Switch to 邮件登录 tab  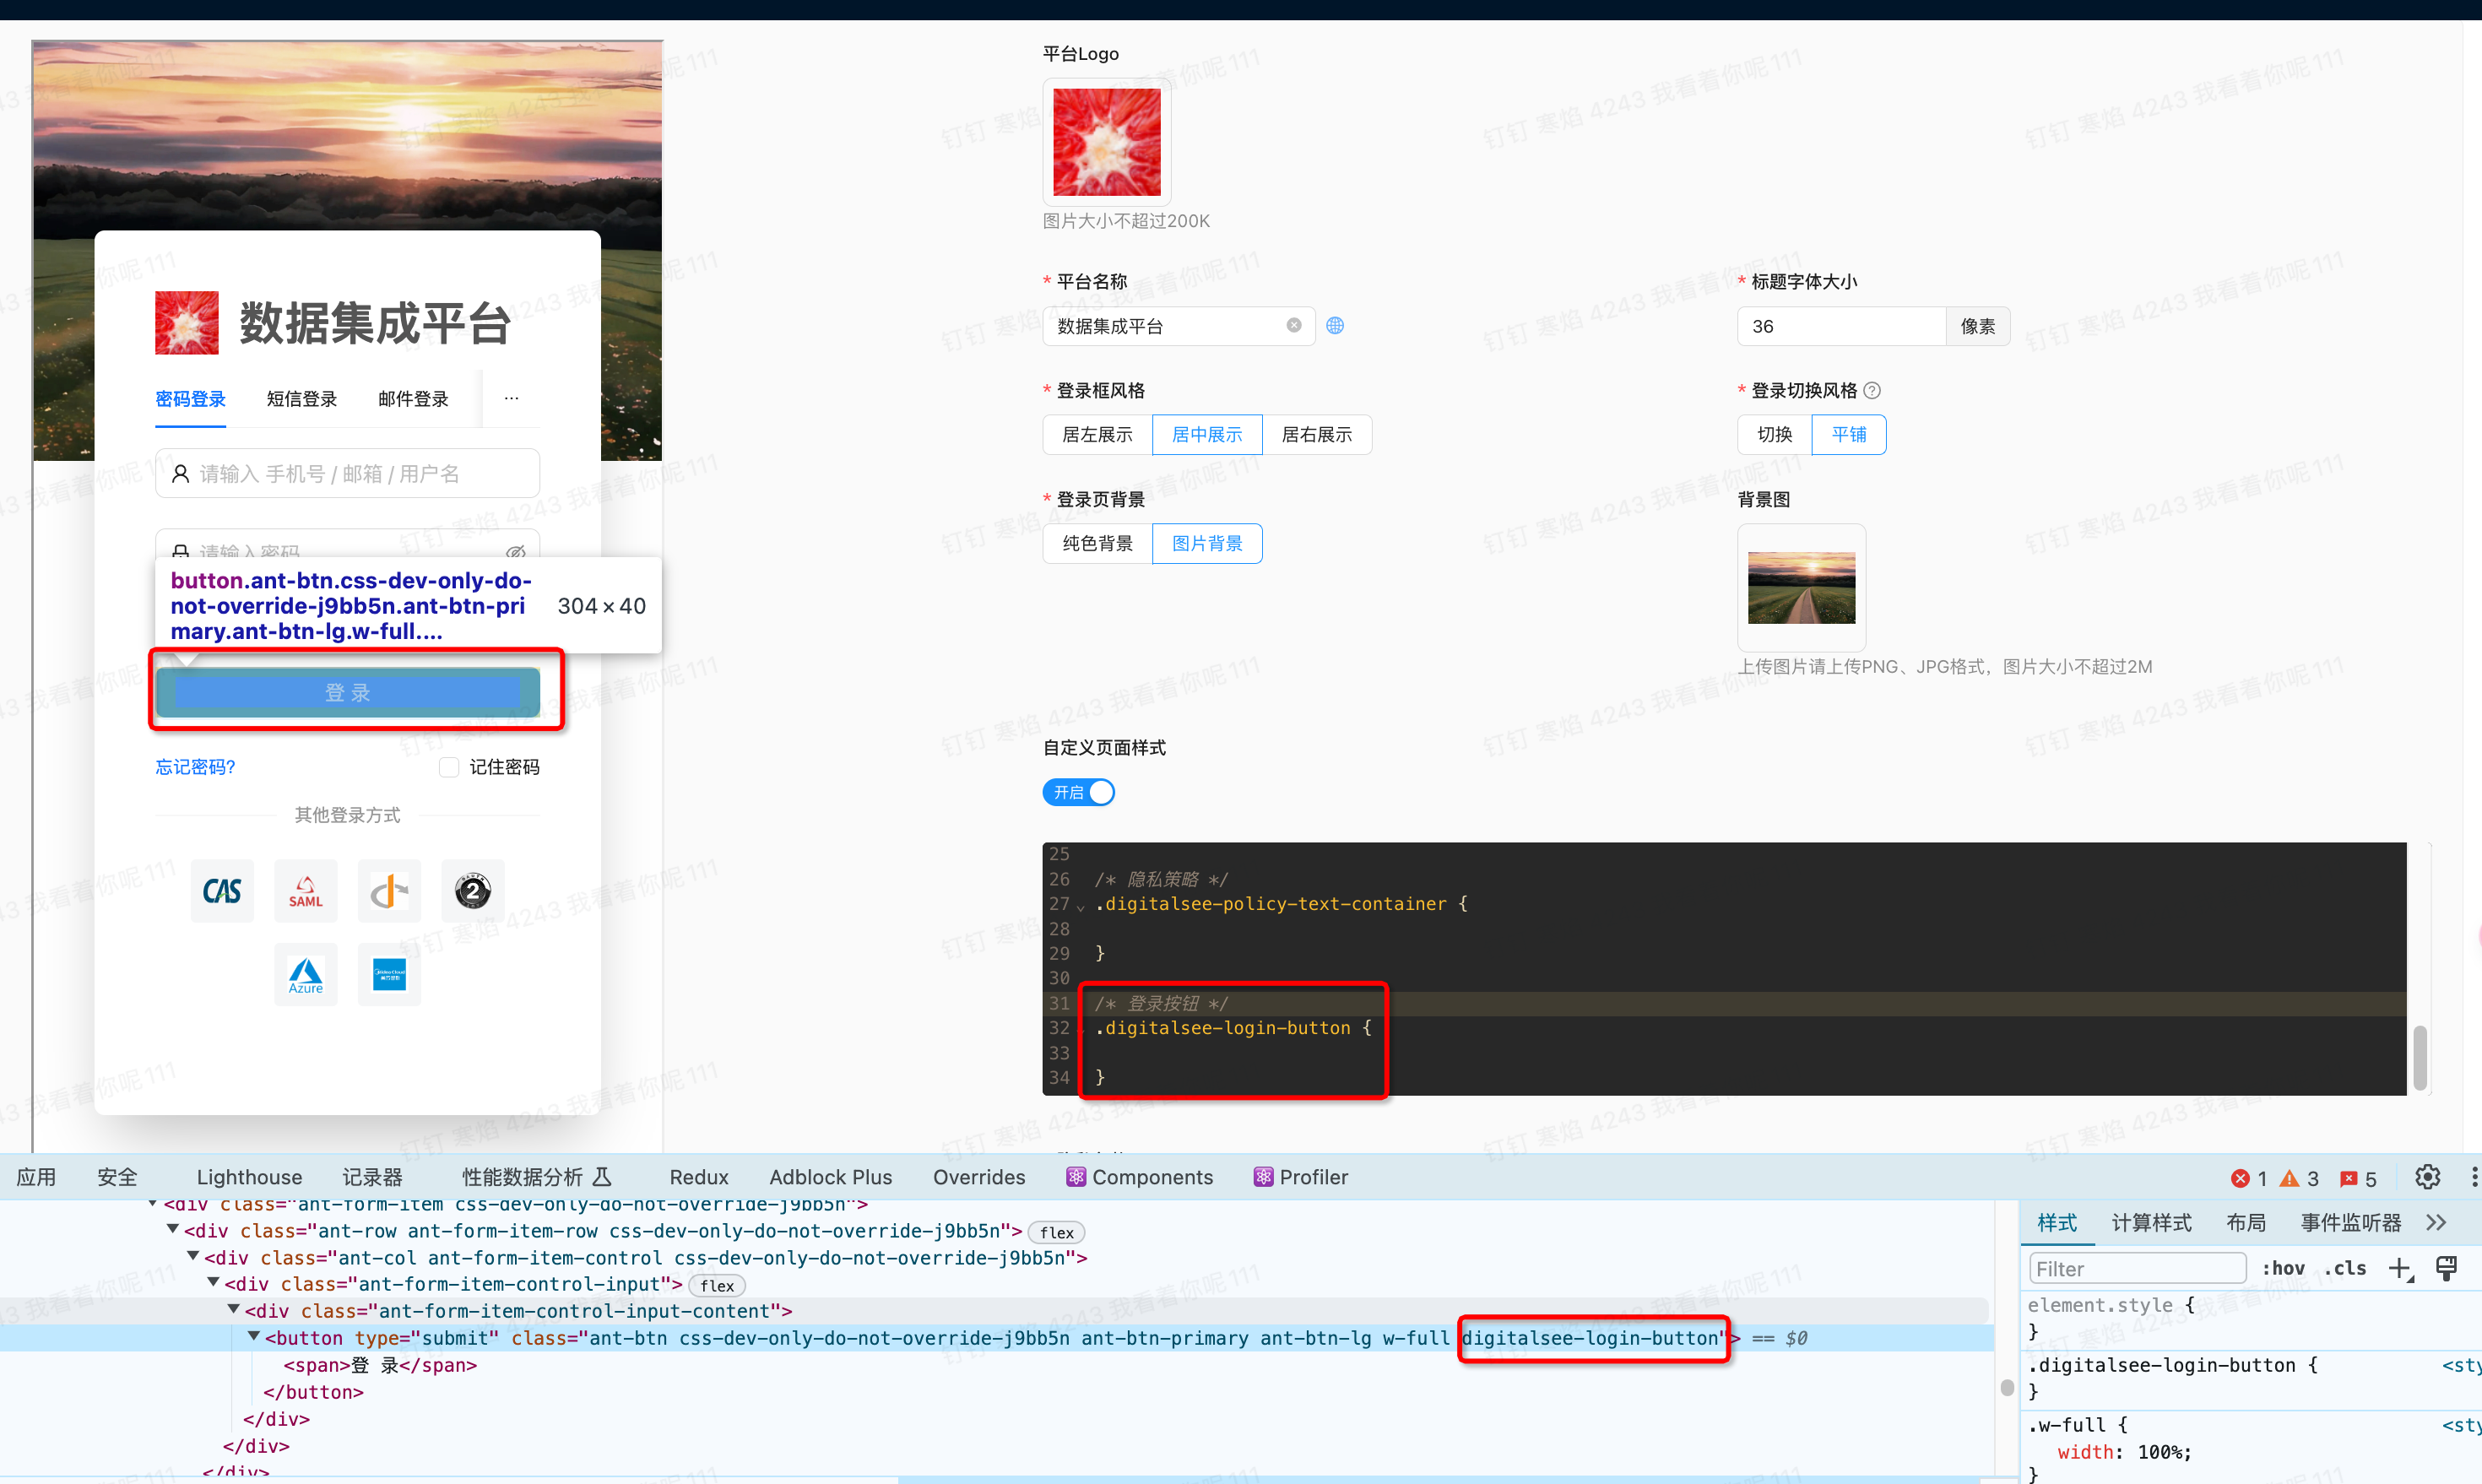point(413,399)
